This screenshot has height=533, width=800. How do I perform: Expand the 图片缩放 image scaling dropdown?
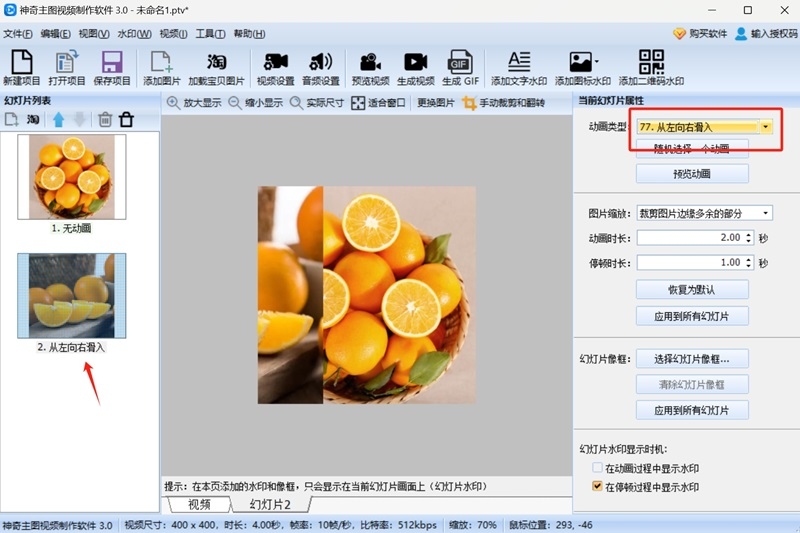click(766, 213)
